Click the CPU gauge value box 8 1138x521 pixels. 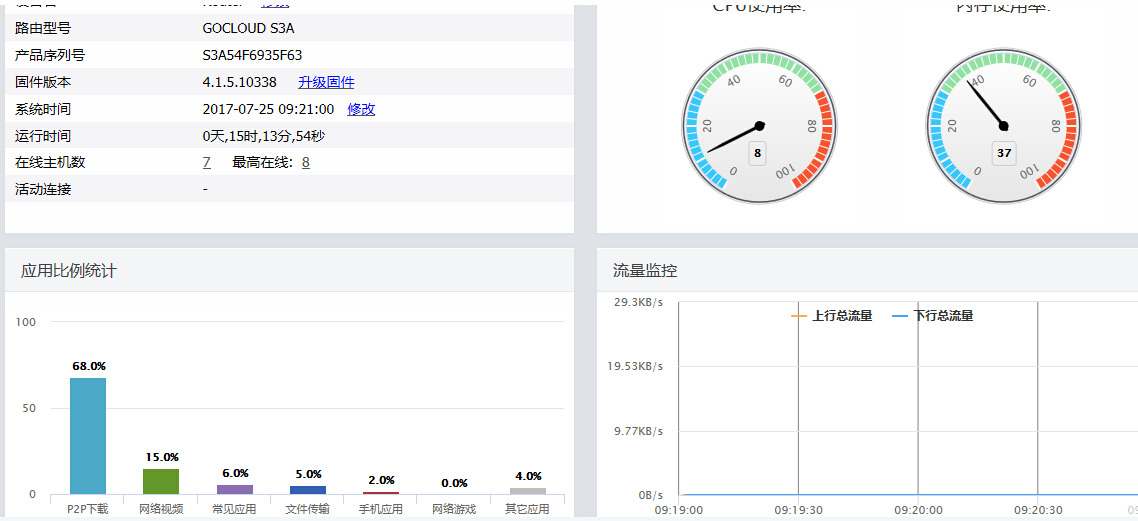click(x=757, y=154)
